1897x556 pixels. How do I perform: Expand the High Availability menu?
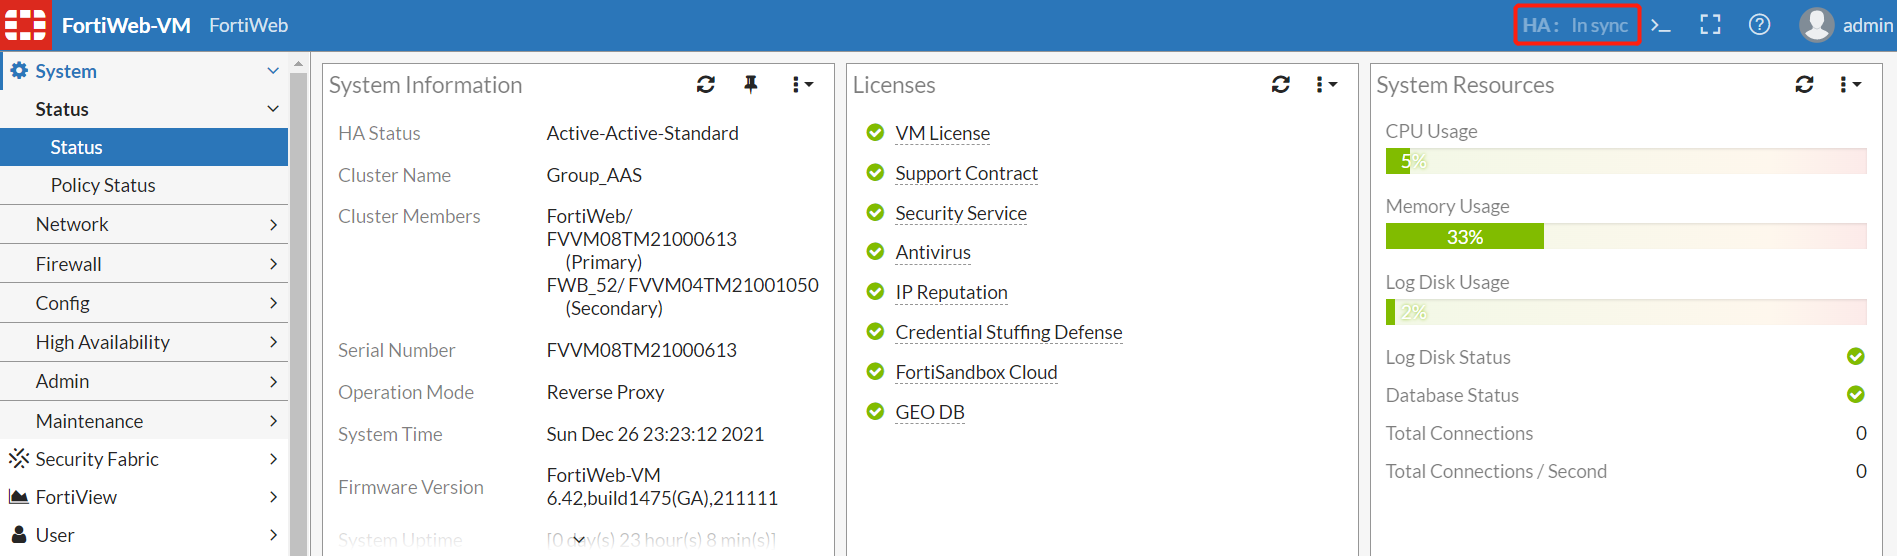(x=144, y=342)
